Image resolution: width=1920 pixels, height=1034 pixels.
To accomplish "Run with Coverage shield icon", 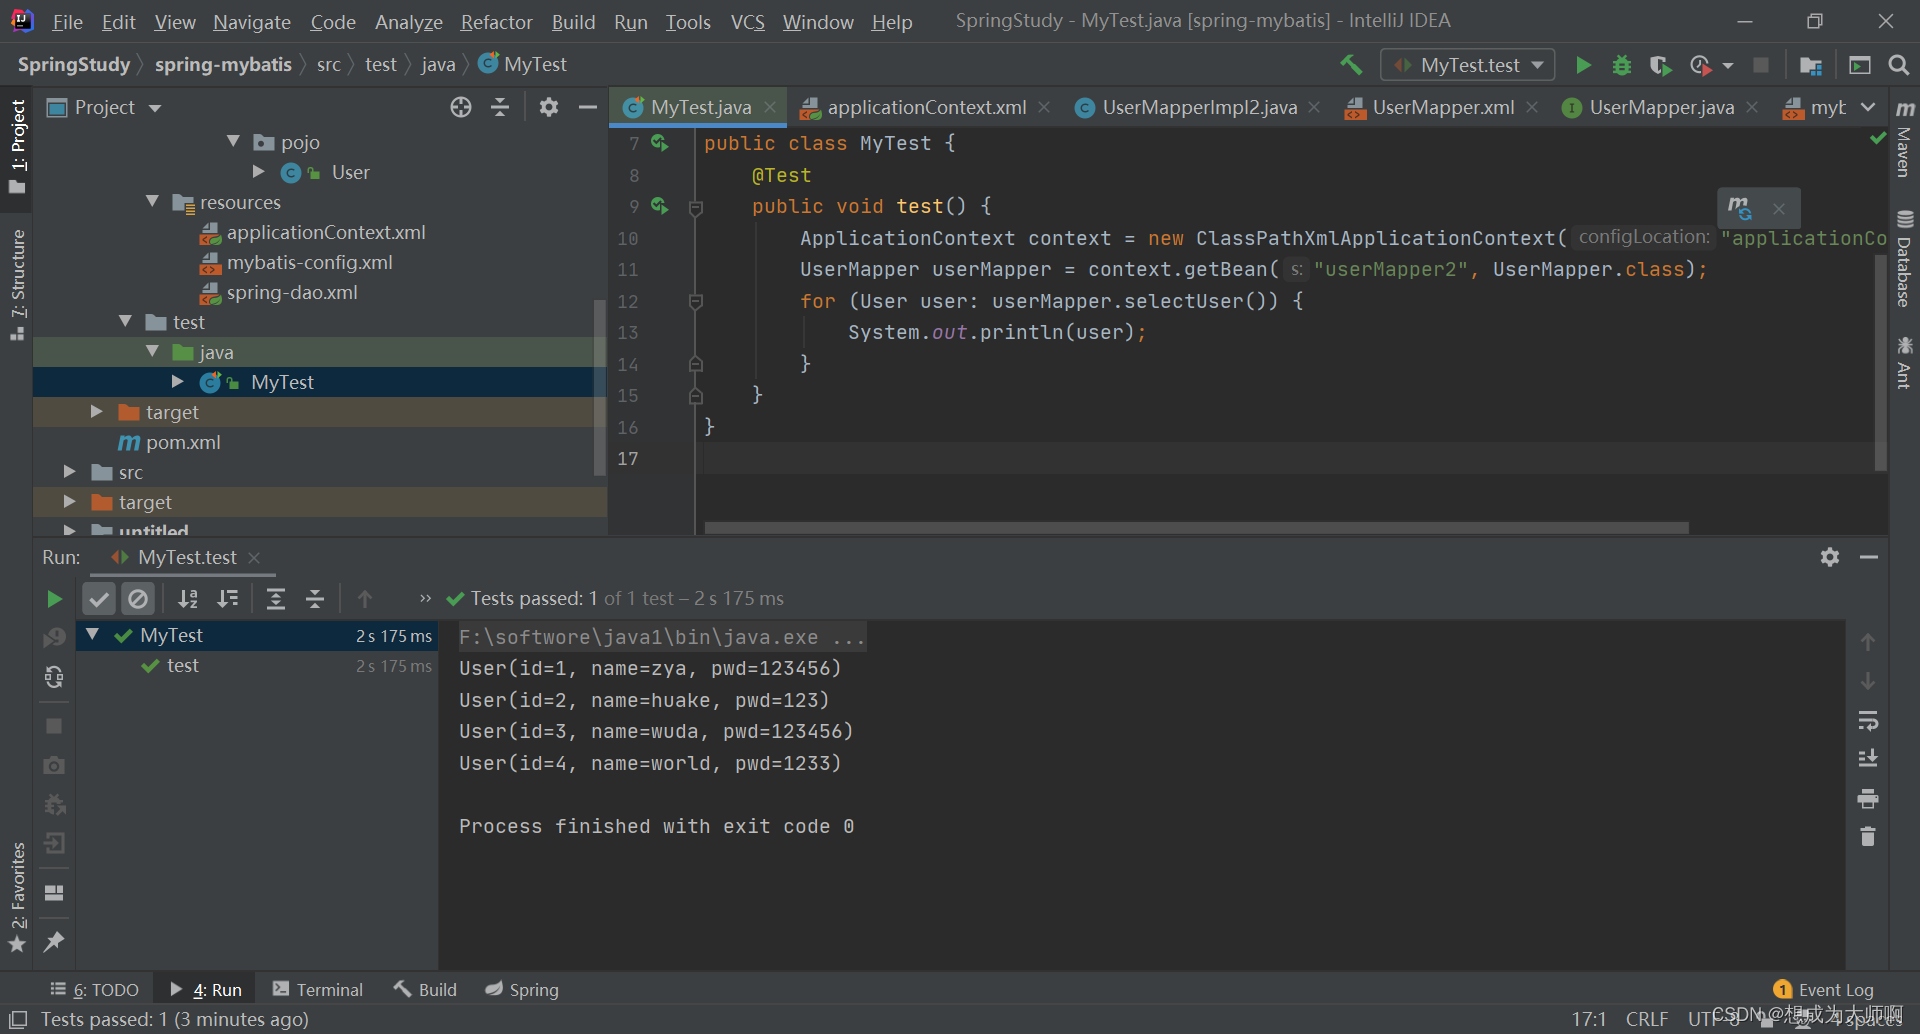I will (1660, 65).
